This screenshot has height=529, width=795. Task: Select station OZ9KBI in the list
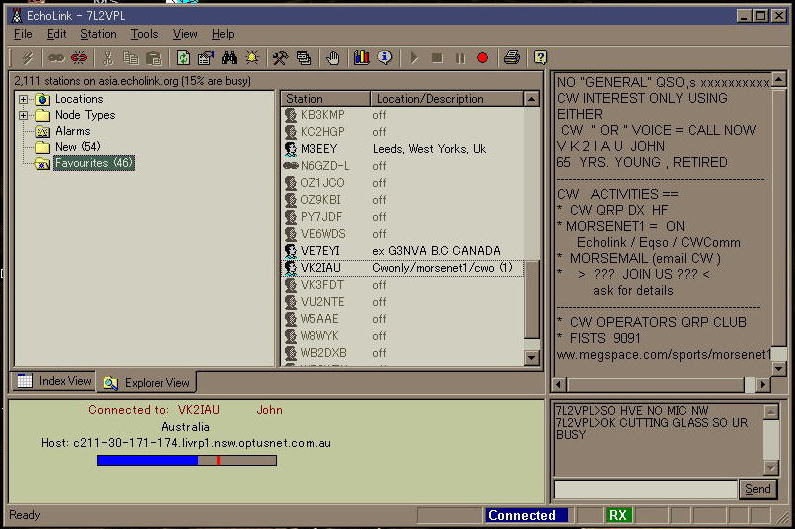tap(403, 200)
